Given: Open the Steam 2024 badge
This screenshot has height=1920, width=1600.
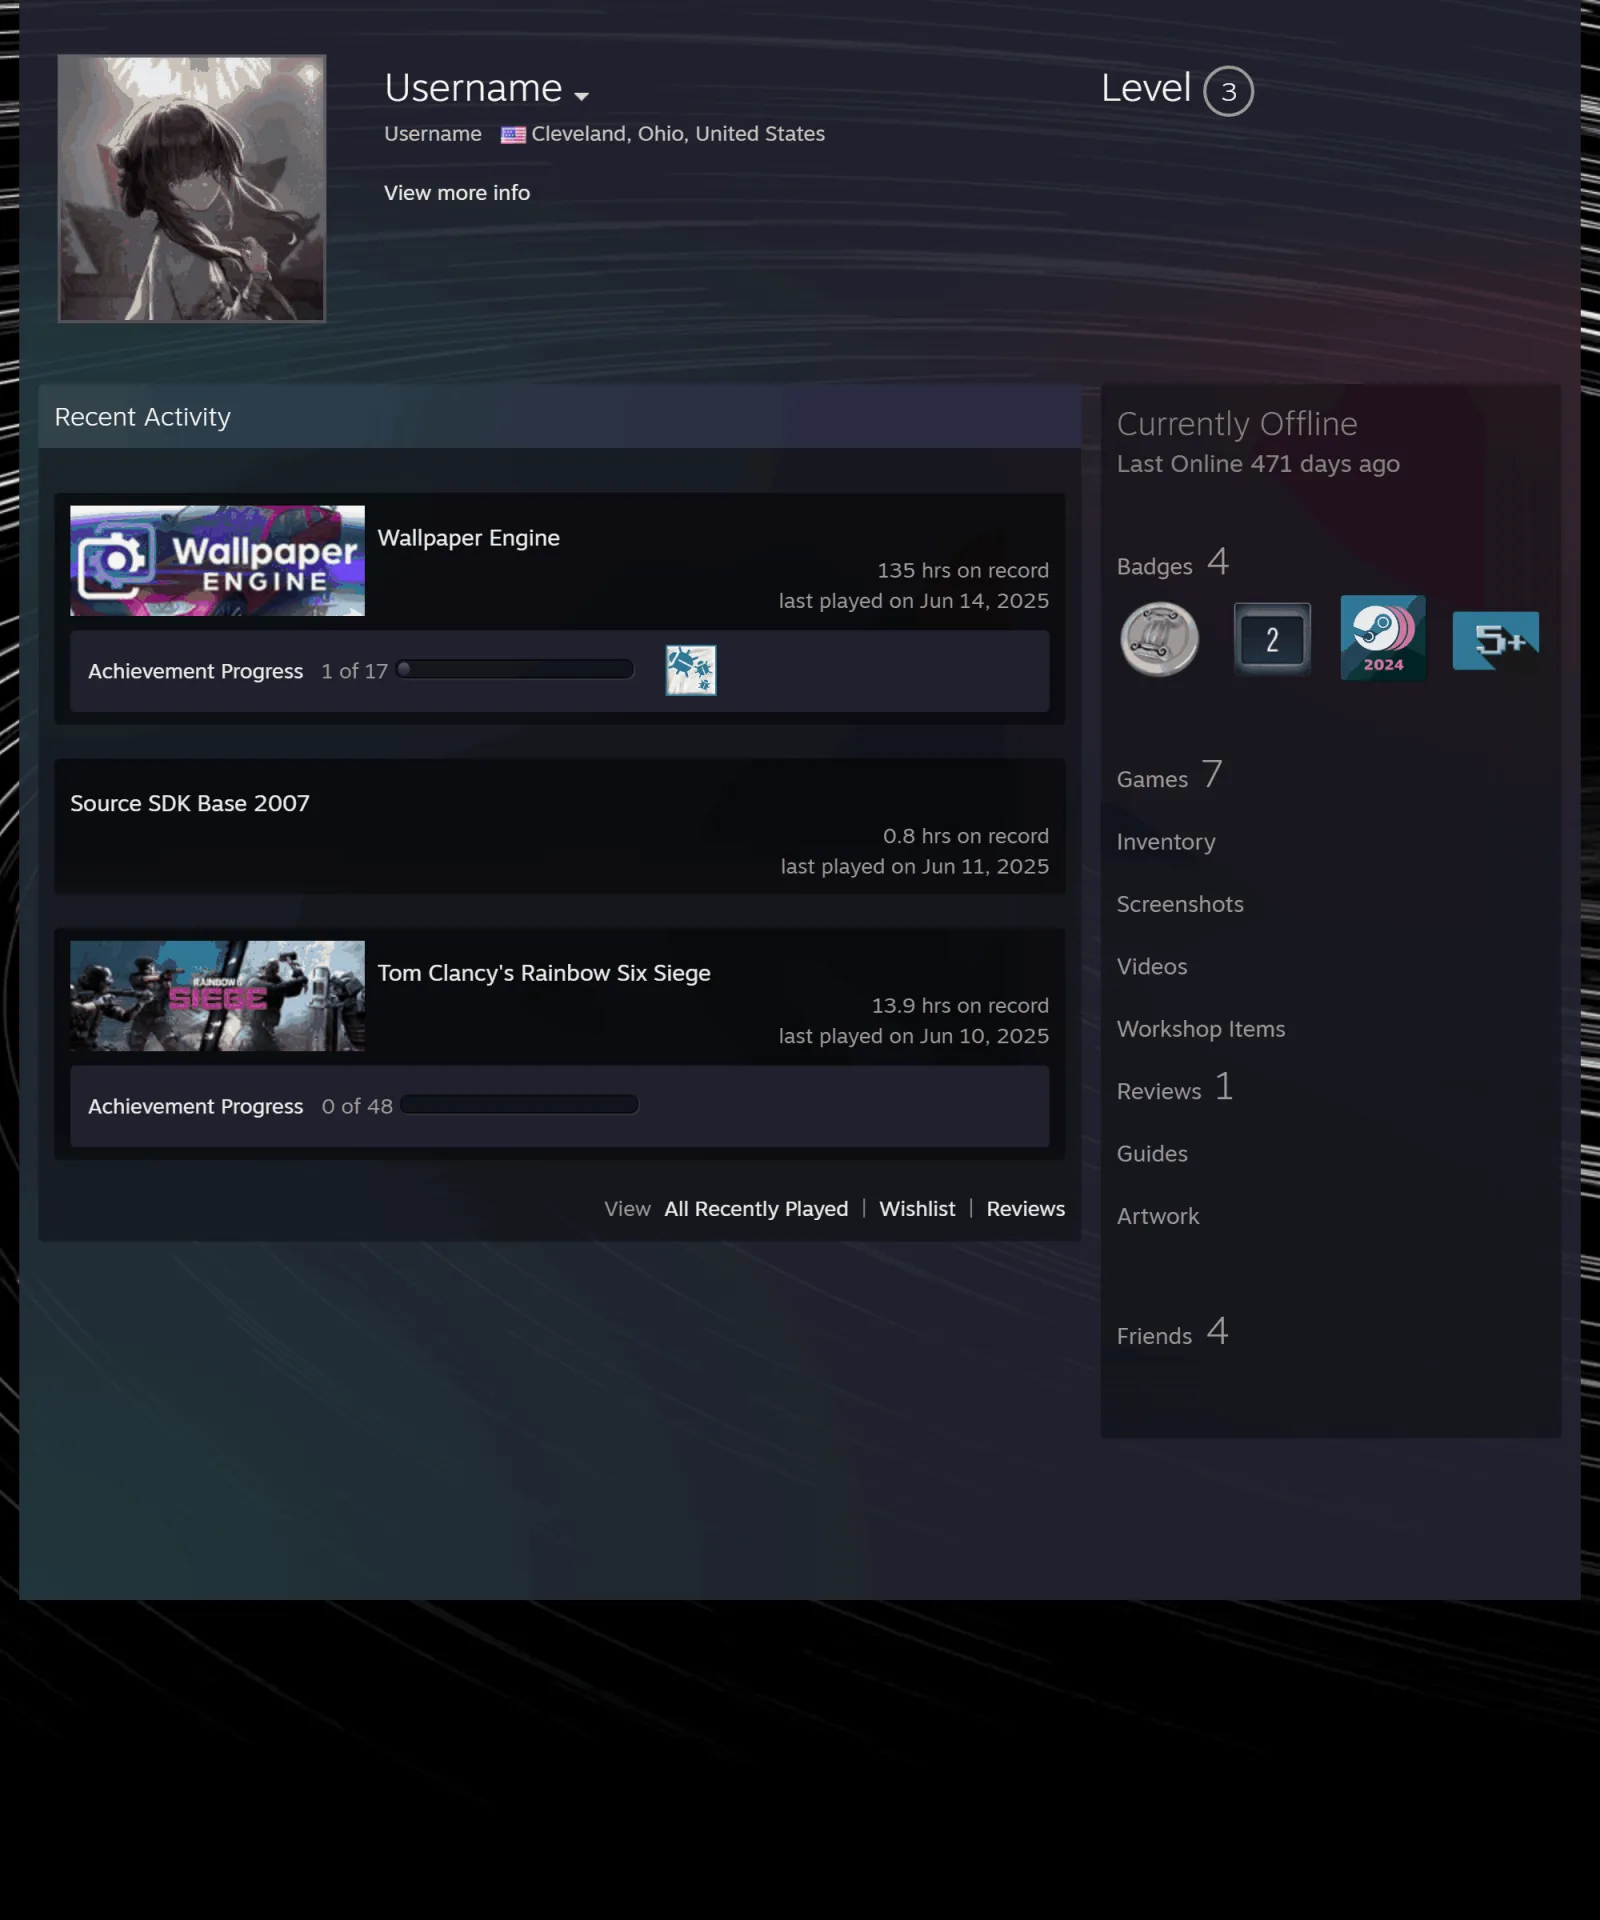Looking at the screenshot, I should tap(1383, 638).
